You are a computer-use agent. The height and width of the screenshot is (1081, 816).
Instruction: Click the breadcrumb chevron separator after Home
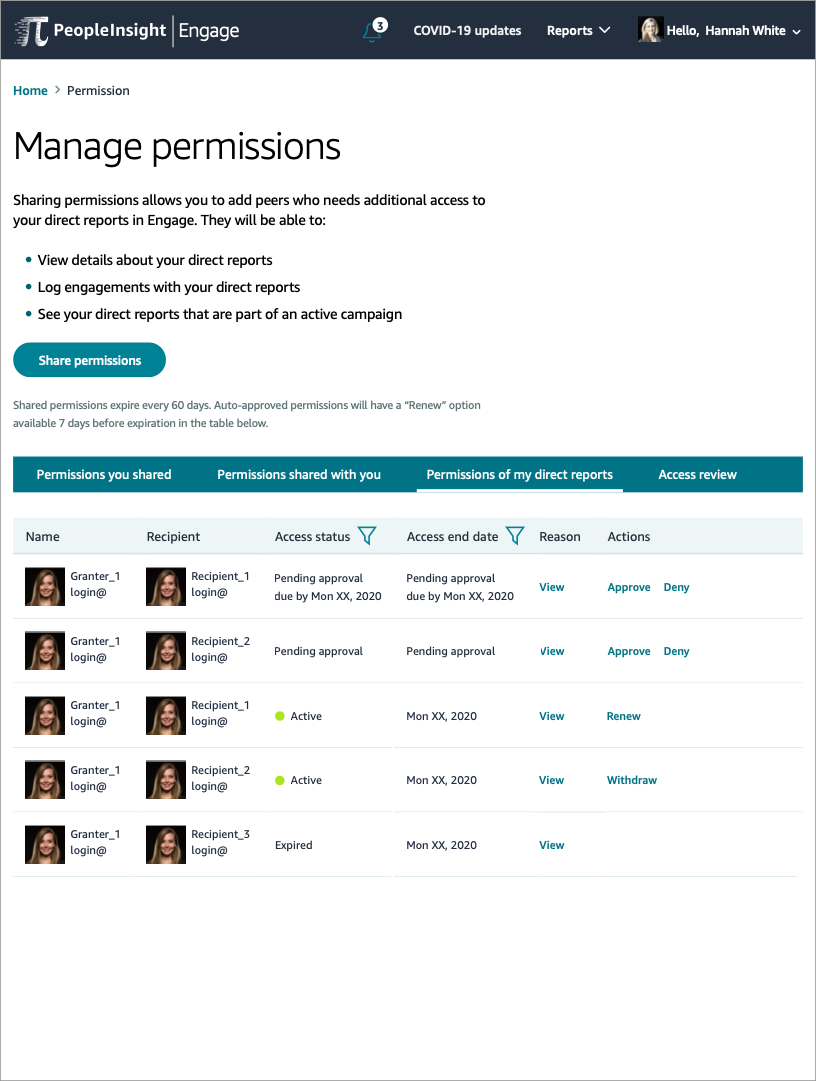pyautogui.click(x=57, y=90)
